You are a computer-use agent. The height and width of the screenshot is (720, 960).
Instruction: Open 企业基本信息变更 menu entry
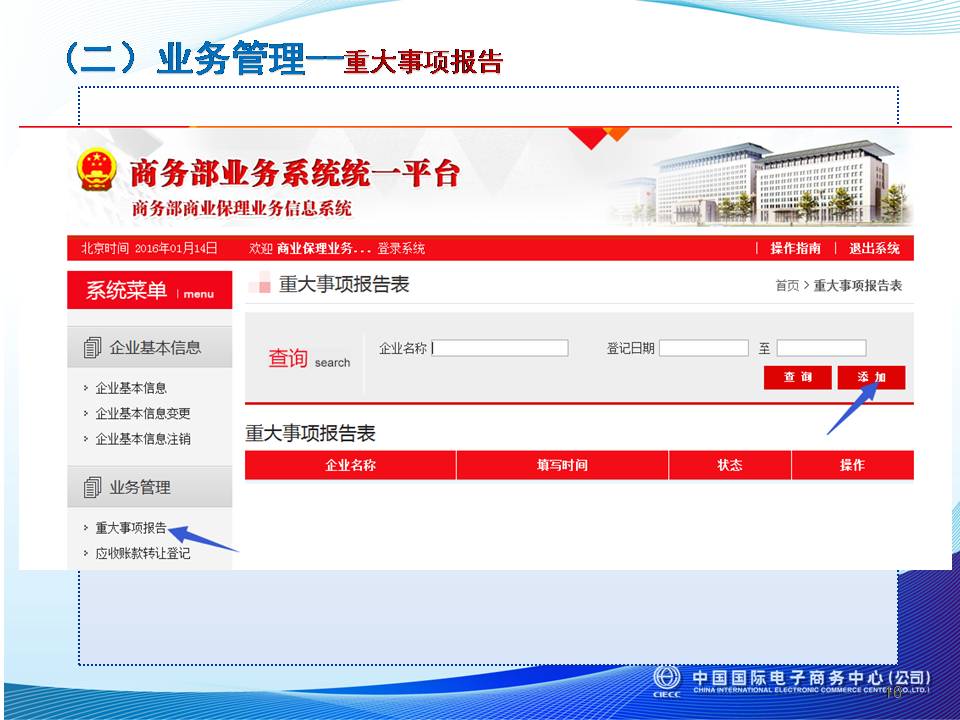(142, 413)
